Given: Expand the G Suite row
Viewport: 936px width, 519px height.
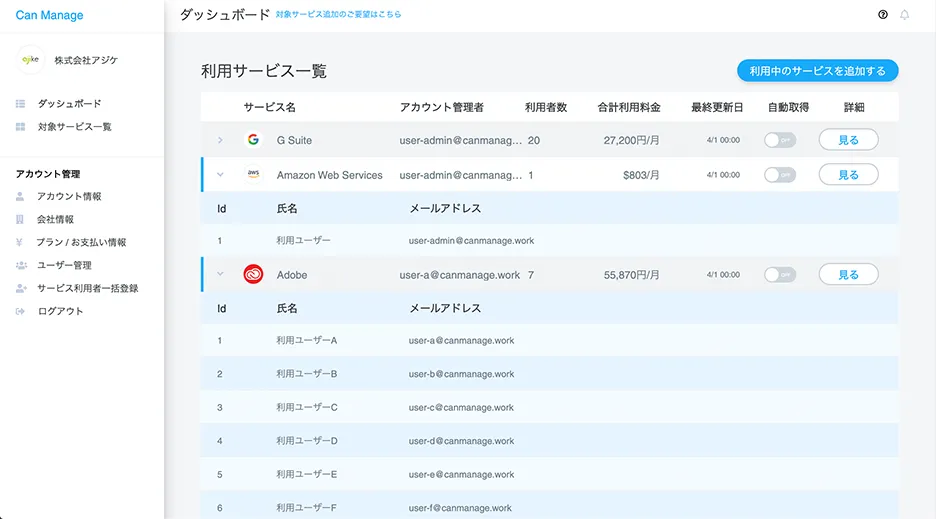Looking at the screenshot, I should 220,140.
